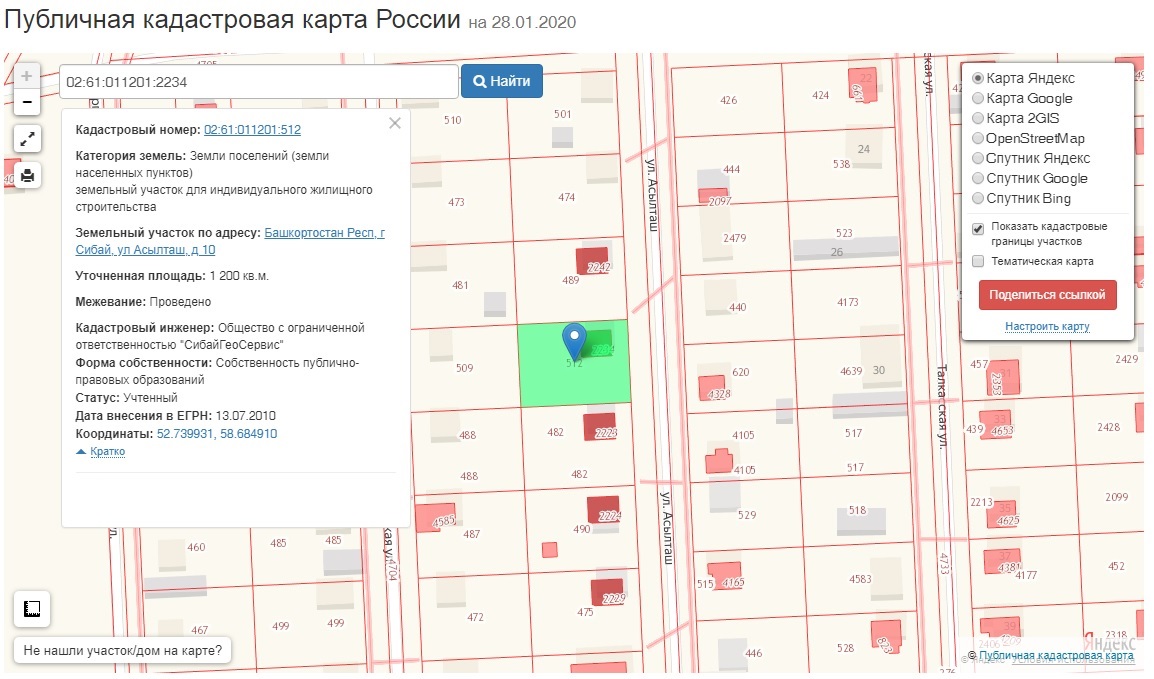Open the ruler measurement tool
This screenshot has width=1154, height=679.
32,608
